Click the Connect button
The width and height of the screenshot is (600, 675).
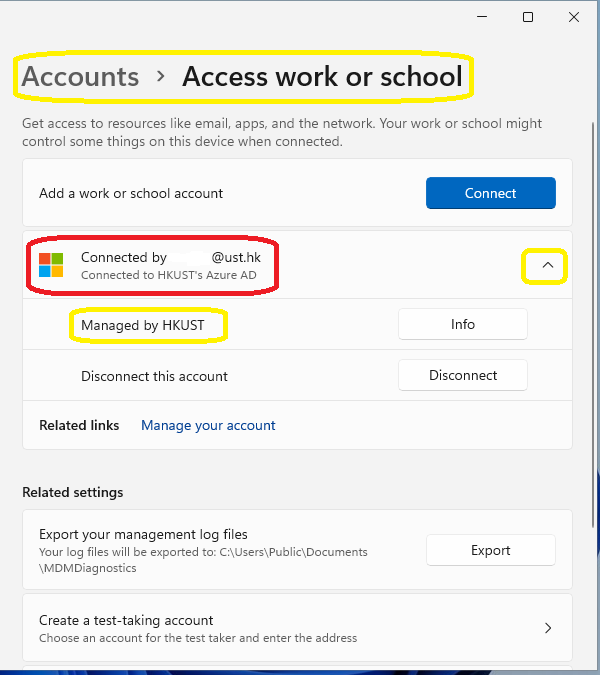tap(491, 193)
